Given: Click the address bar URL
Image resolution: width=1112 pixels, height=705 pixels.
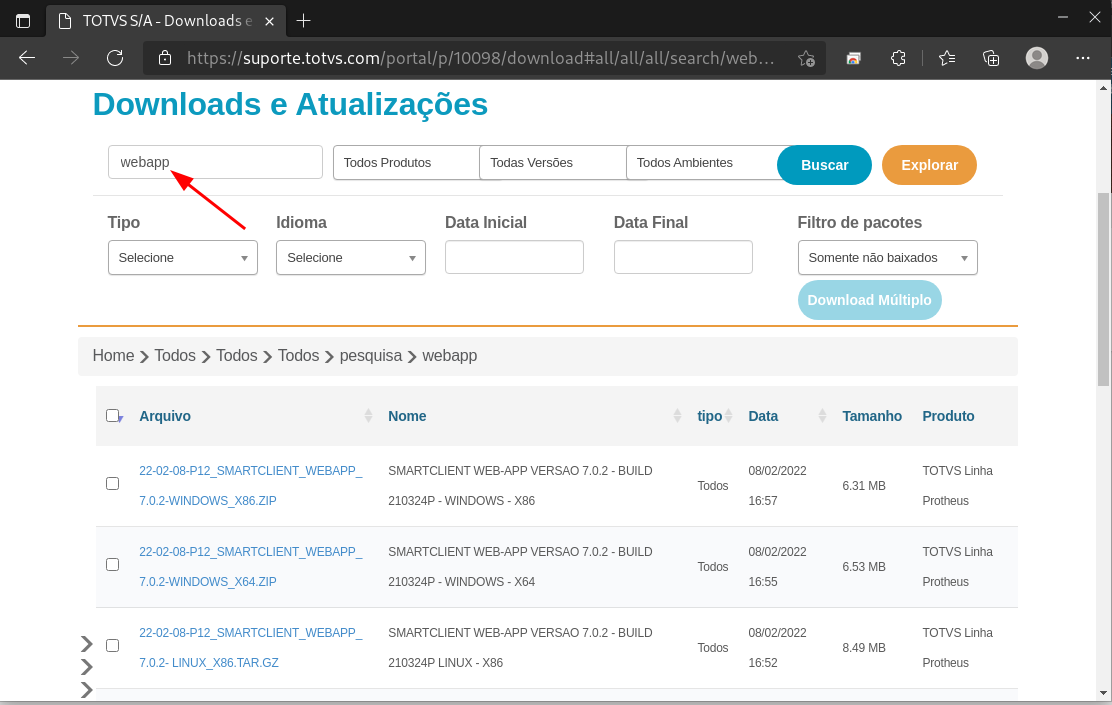Looking at the screenshot, I should 481,58.
